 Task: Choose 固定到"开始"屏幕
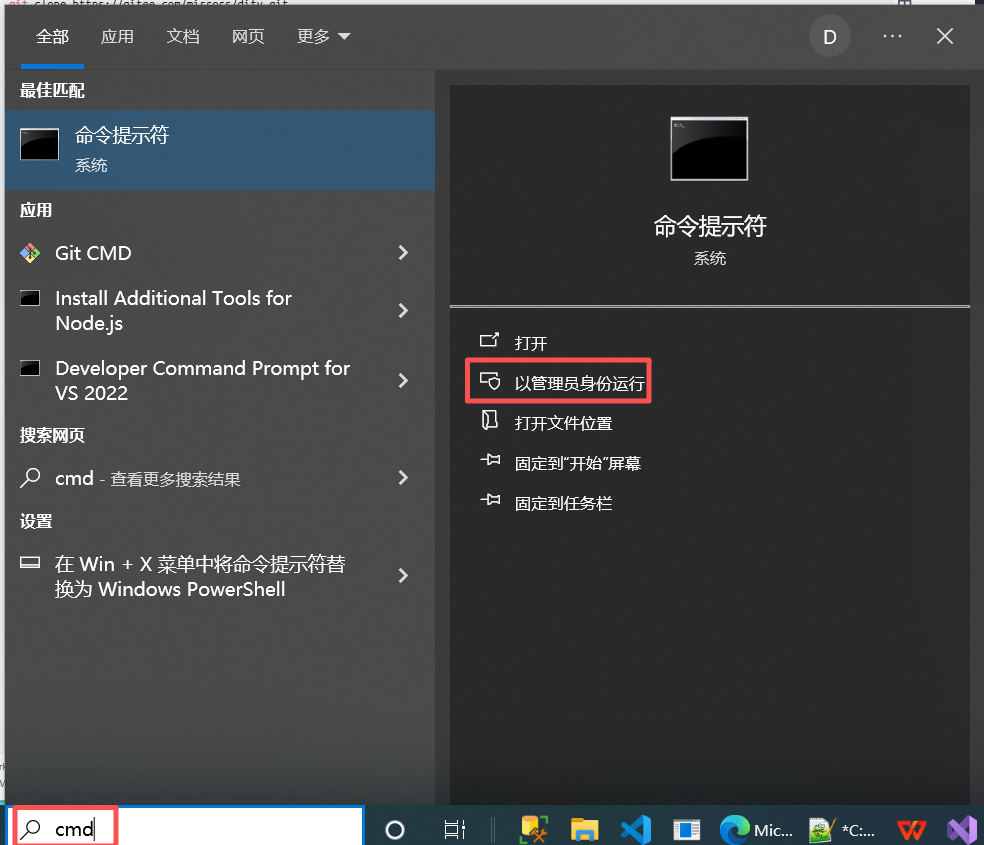[578, 464]
